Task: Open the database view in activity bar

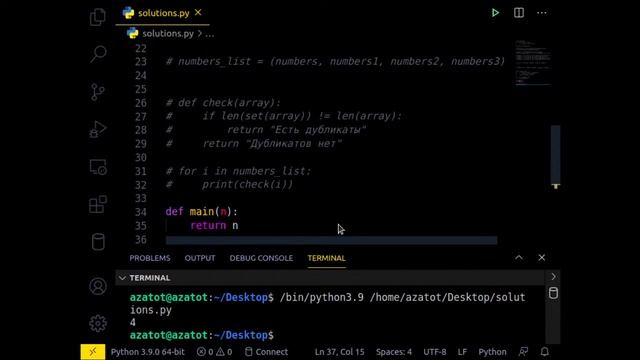Action: [x=98, y=242]
